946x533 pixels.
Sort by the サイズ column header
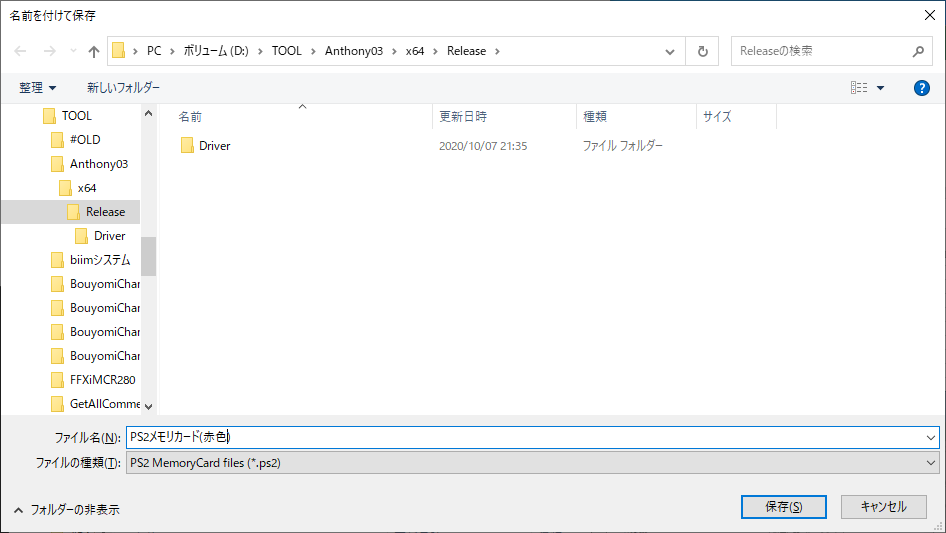pos(717,116)
